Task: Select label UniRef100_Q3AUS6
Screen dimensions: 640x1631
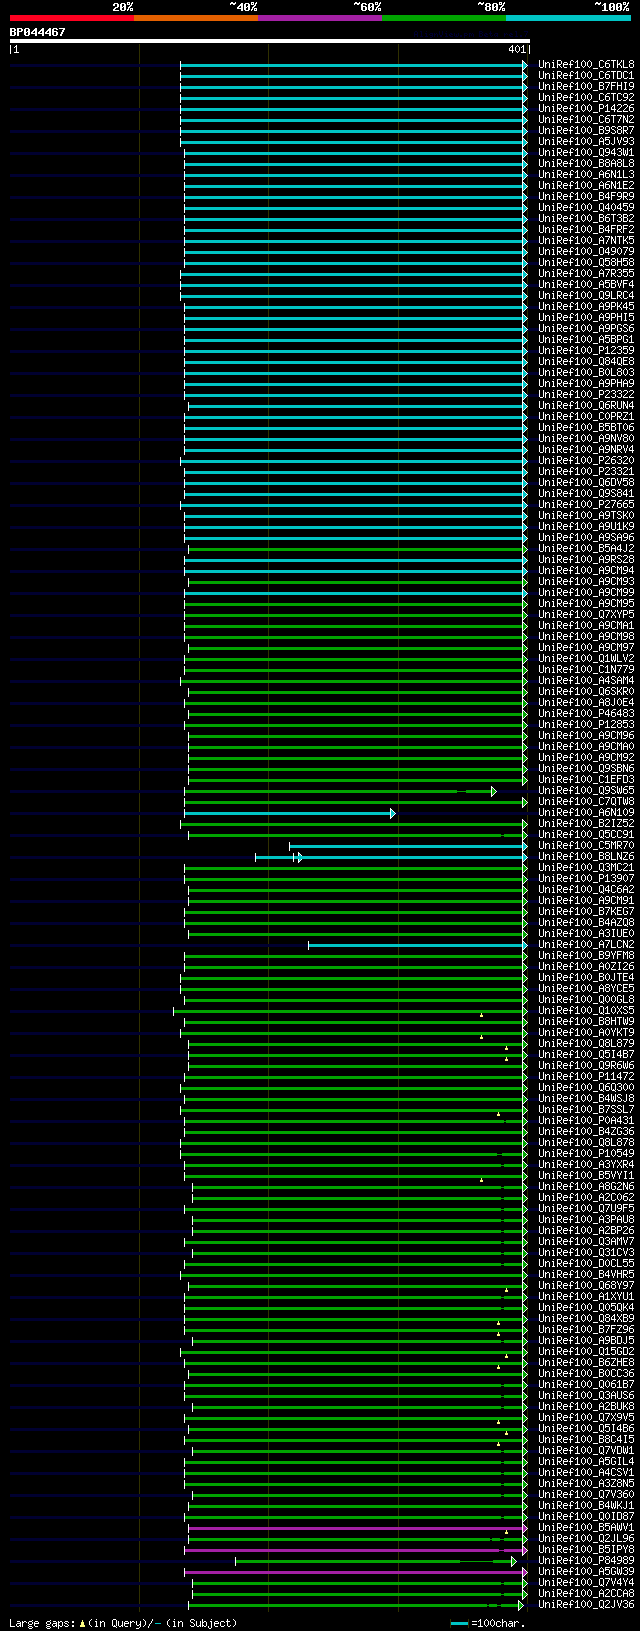Action: 586,1395
